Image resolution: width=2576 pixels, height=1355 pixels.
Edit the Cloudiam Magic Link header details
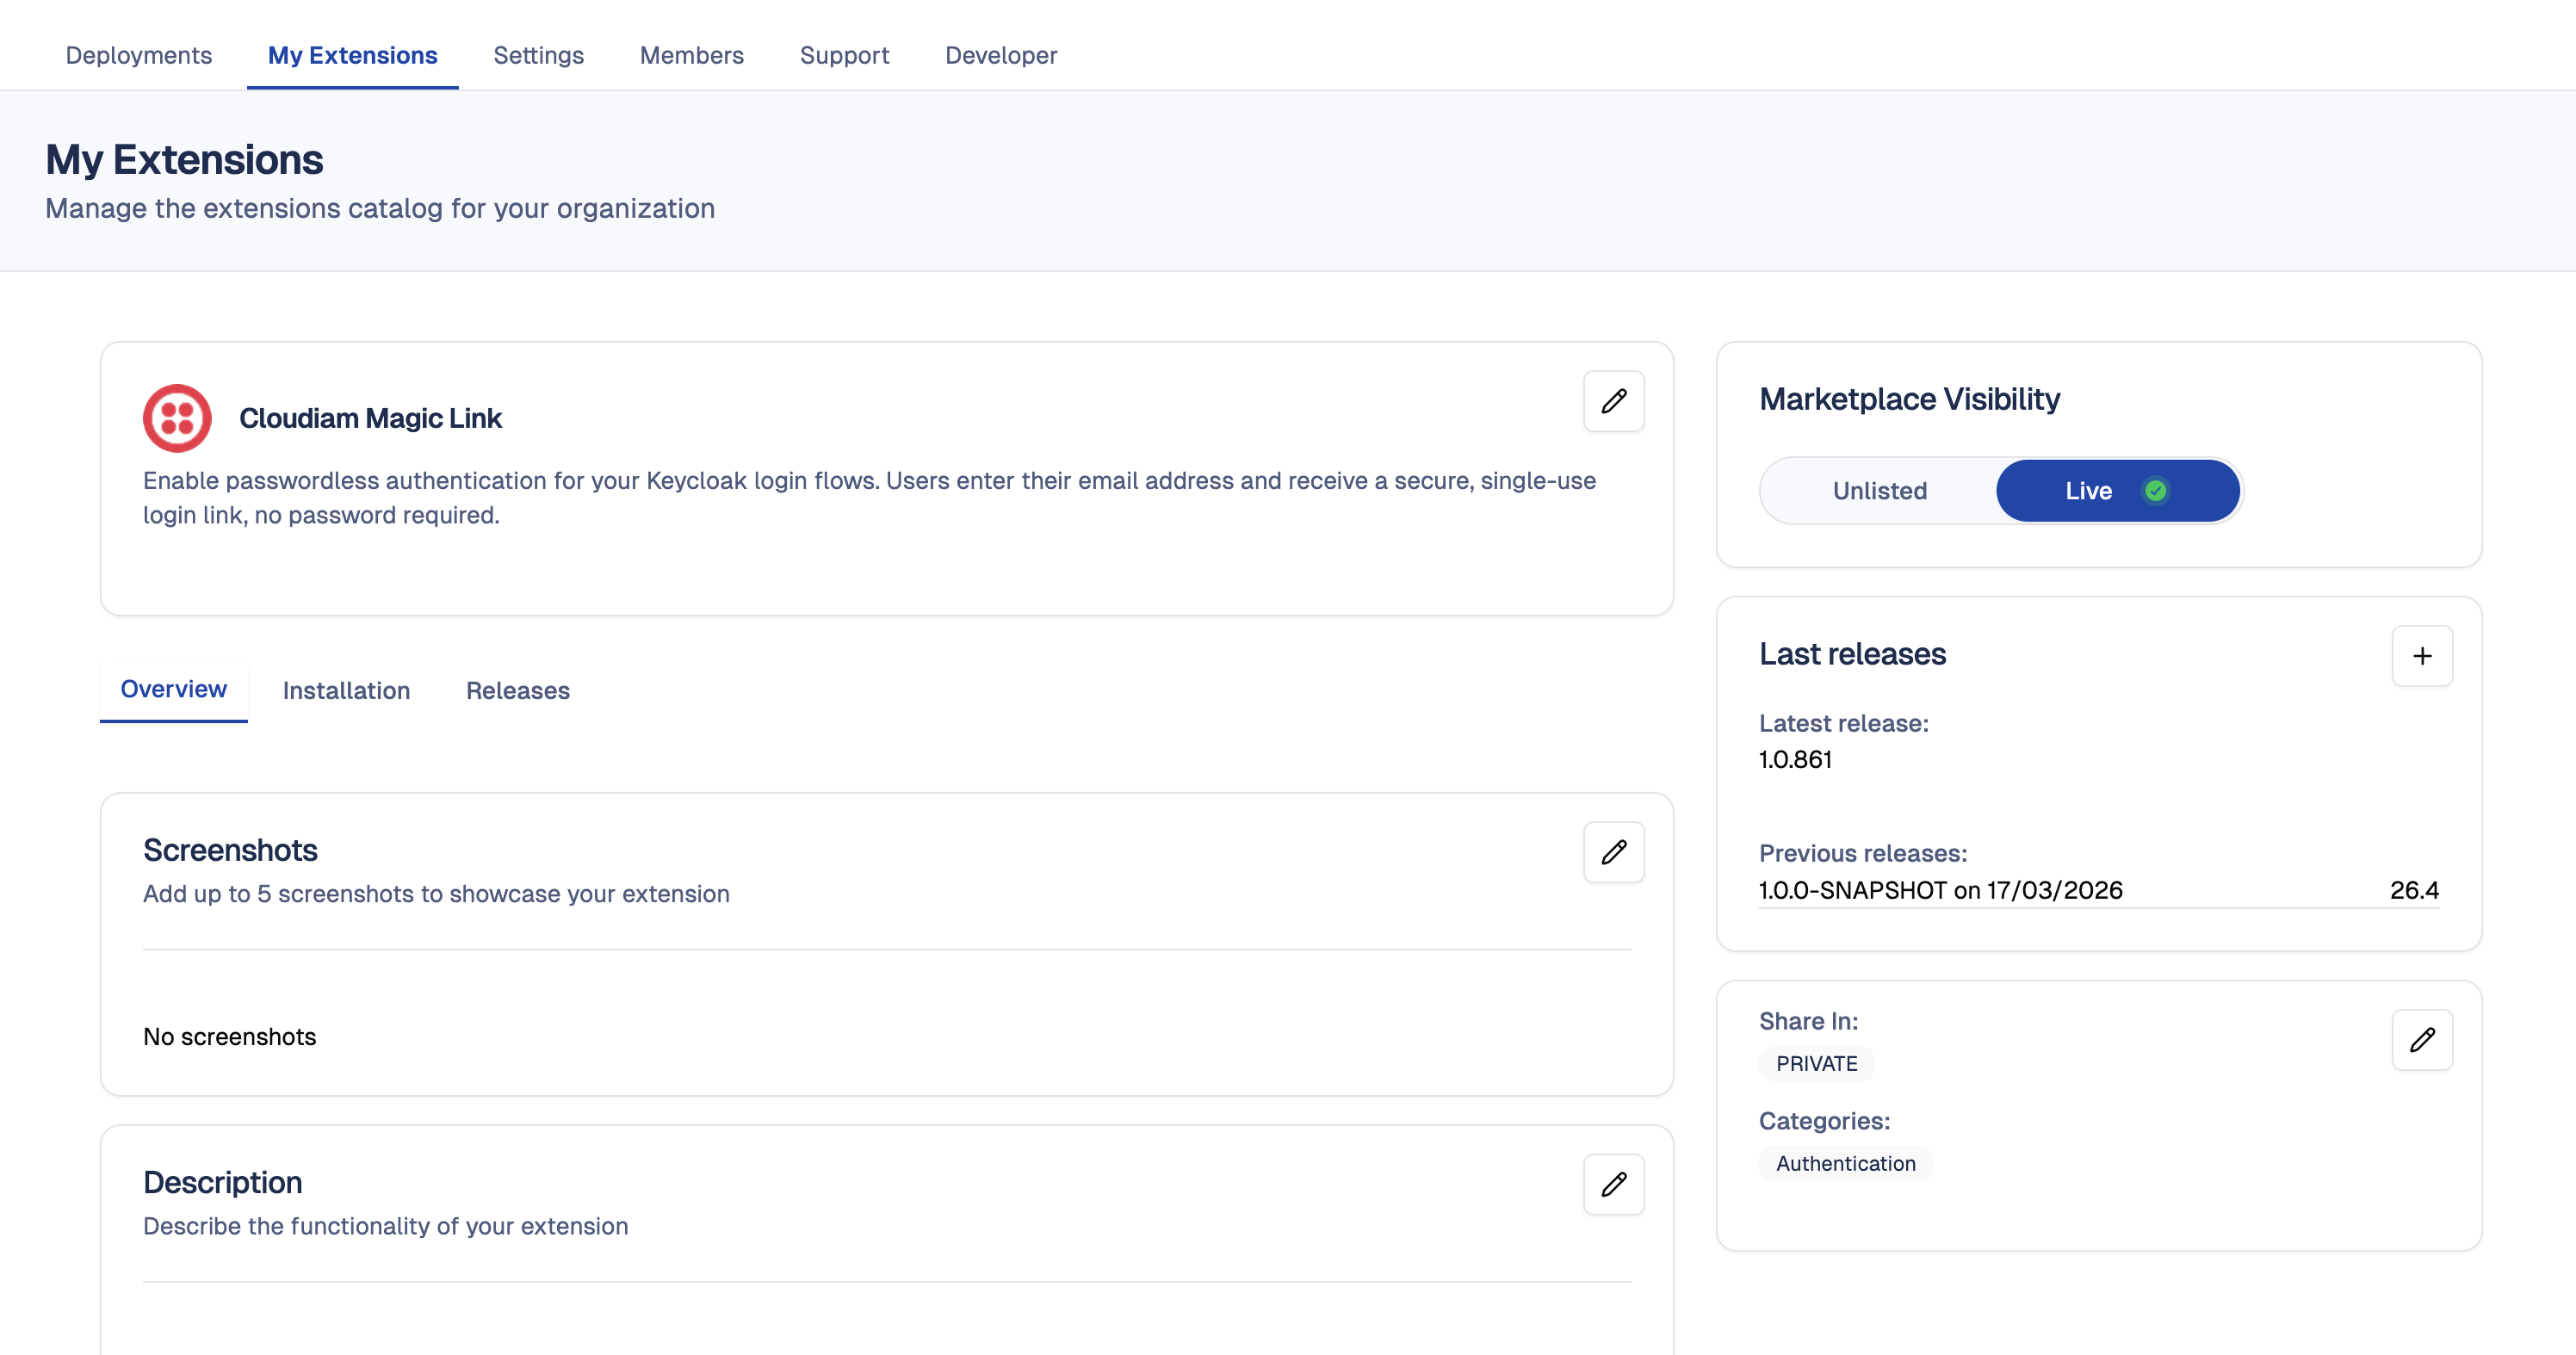click(1613, 402)
